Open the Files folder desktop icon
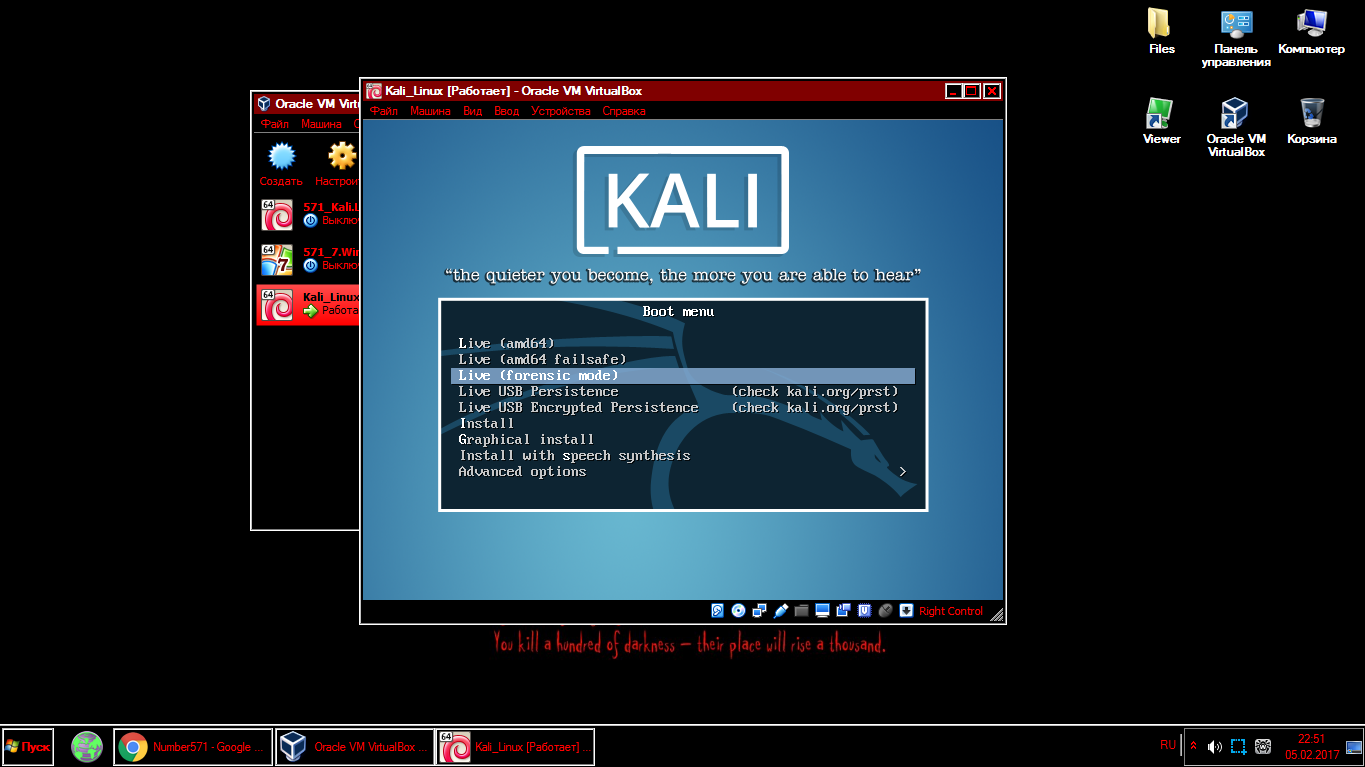Screen dimensions: 1365x767 (x=1161, y=31)
